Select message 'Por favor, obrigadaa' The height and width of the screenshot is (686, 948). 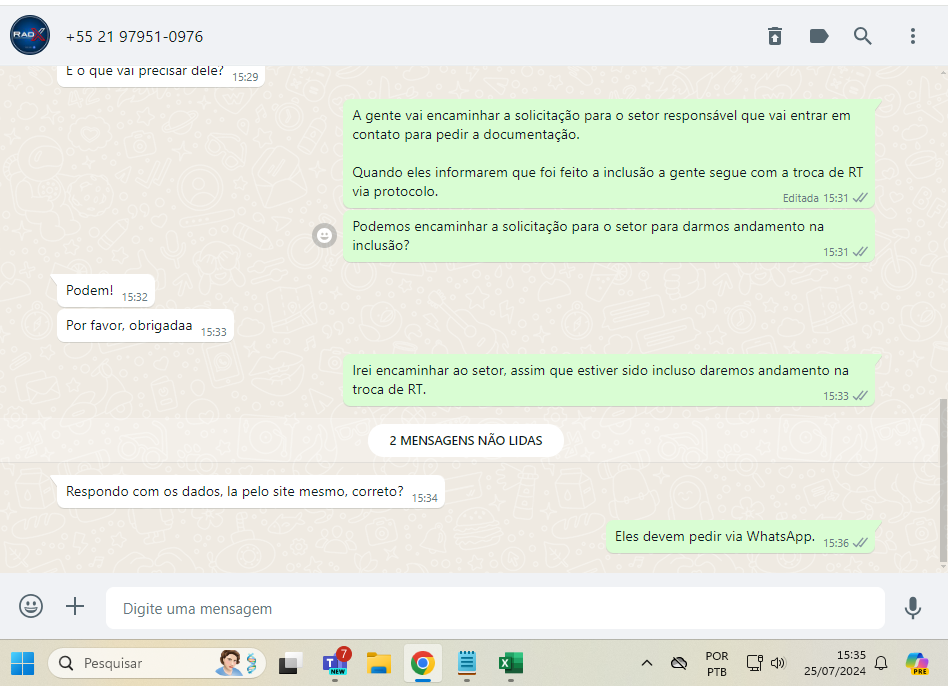tap(145, 326)
